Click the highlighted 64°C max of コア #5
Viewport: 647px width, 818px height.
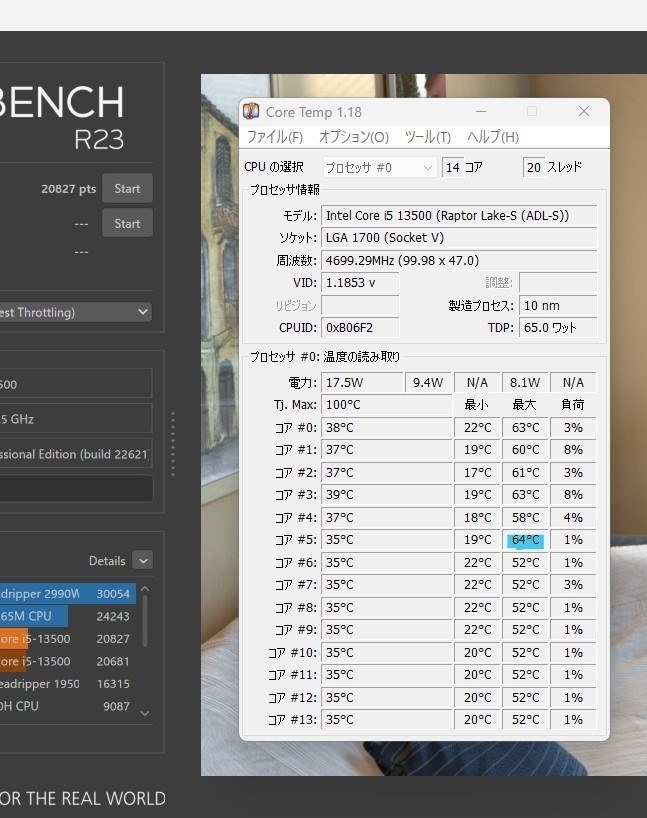point(525,540)
